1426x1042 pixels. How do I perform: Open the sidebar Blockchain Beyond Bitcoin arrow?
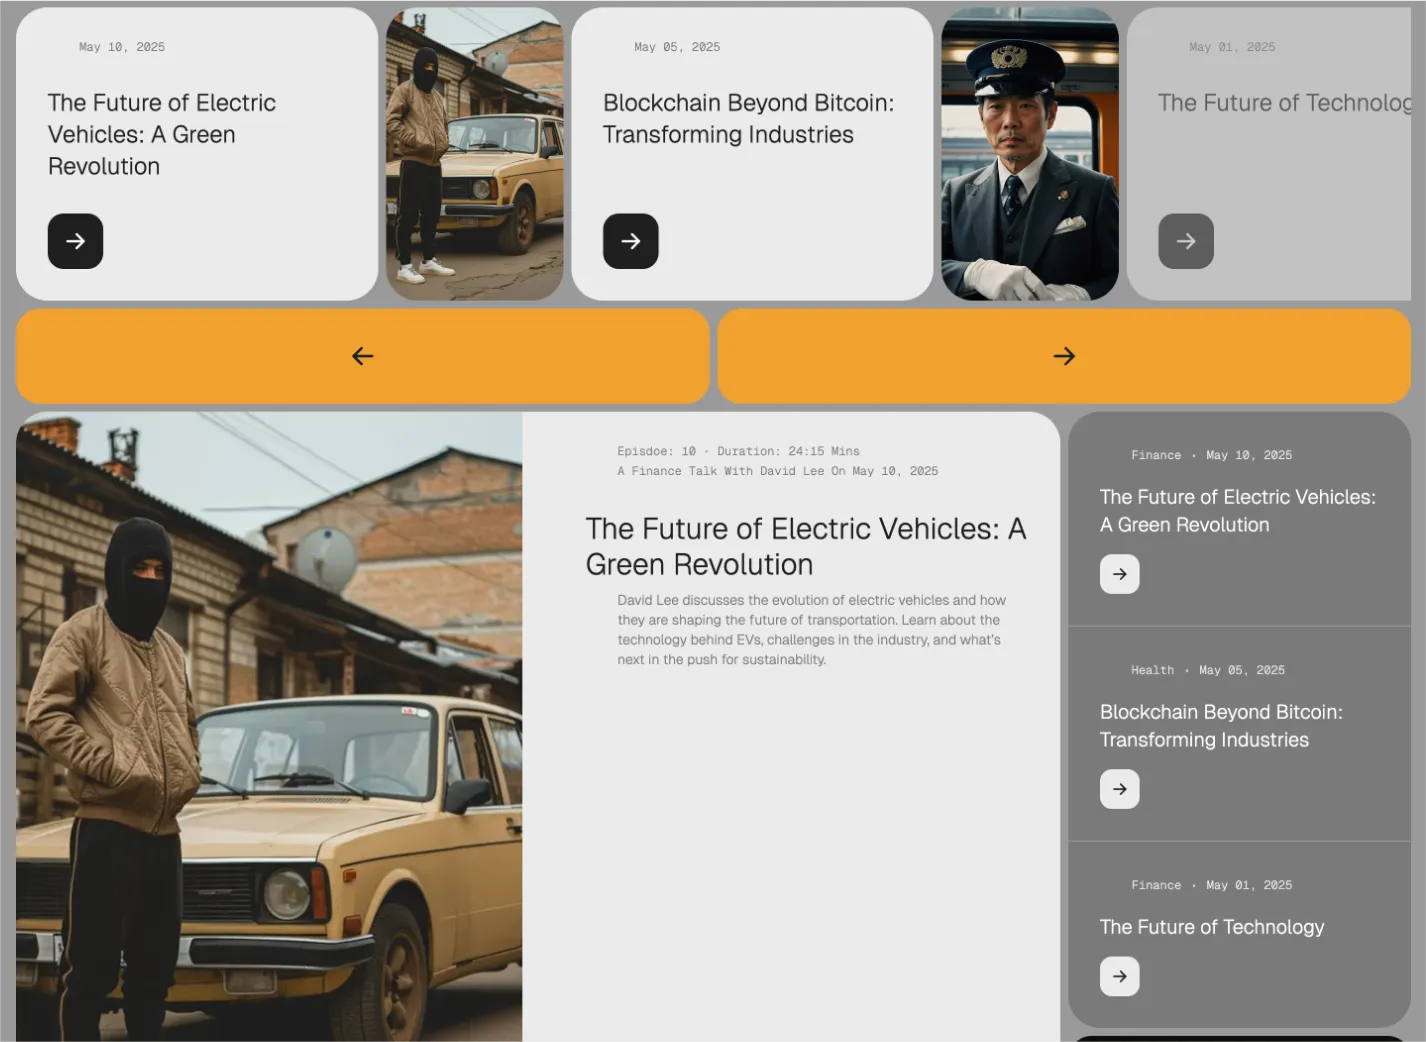[x=1119, y=789]
